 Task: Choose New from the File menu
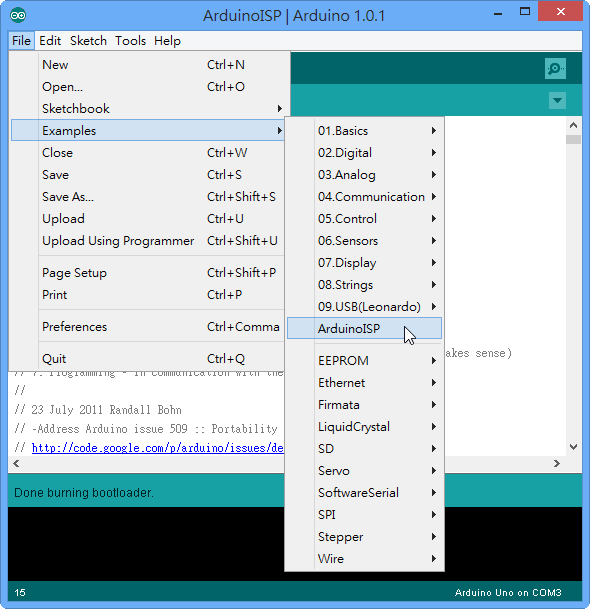click(x=148, y=64)
